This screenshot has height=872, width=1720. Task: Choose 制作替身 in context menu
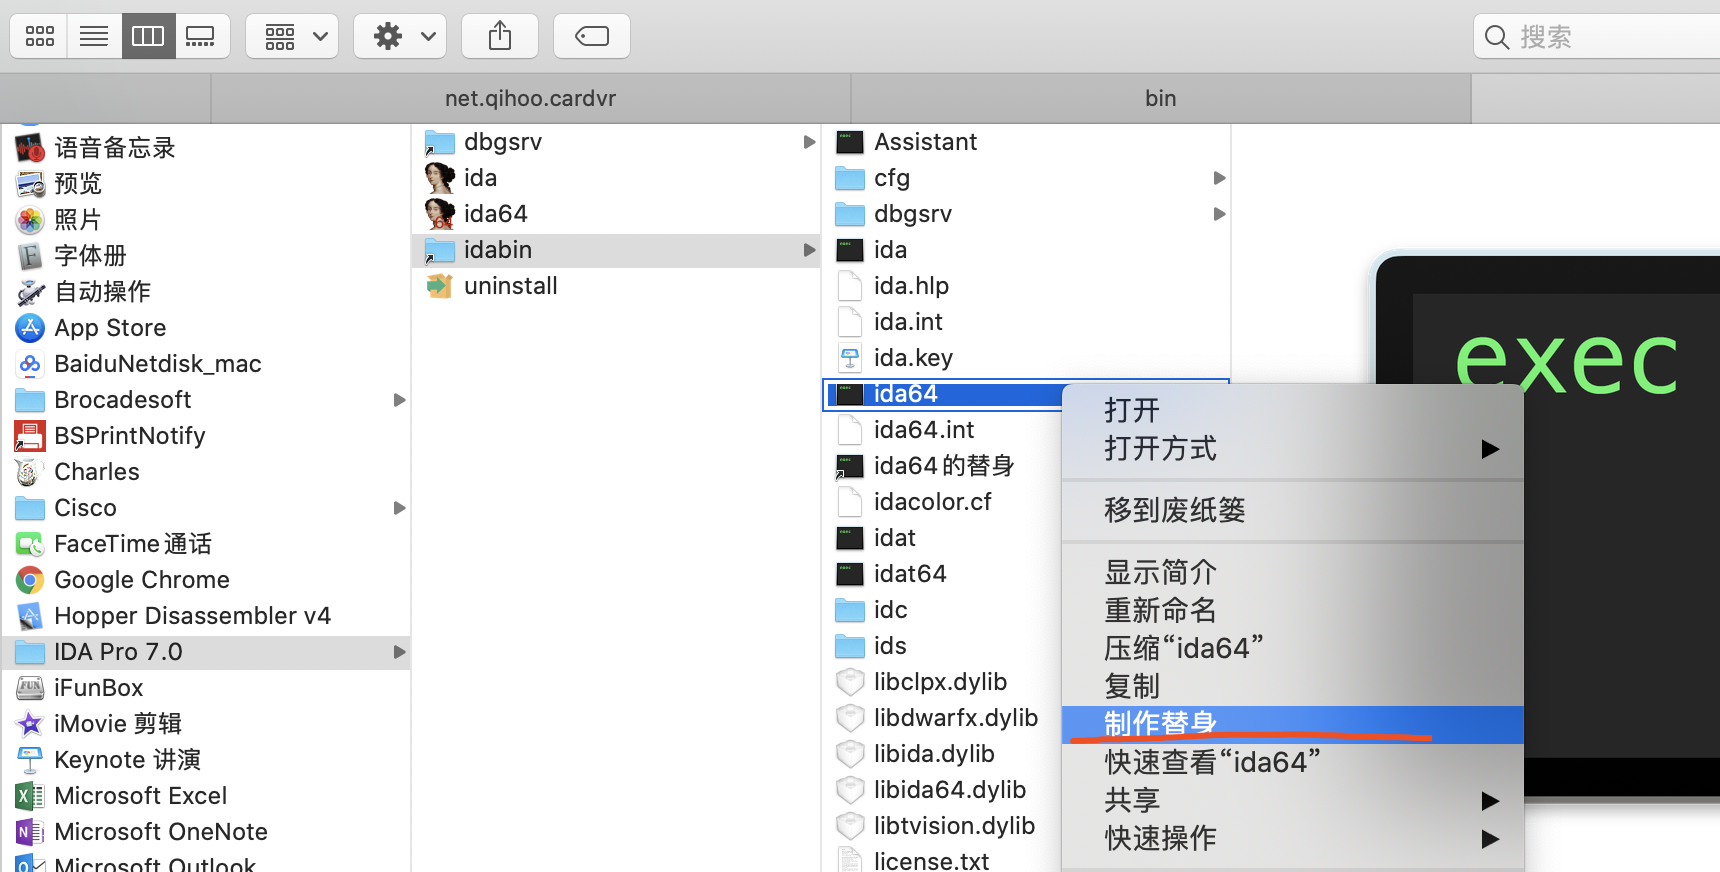pyautogui.click(x=1292, y=724)
